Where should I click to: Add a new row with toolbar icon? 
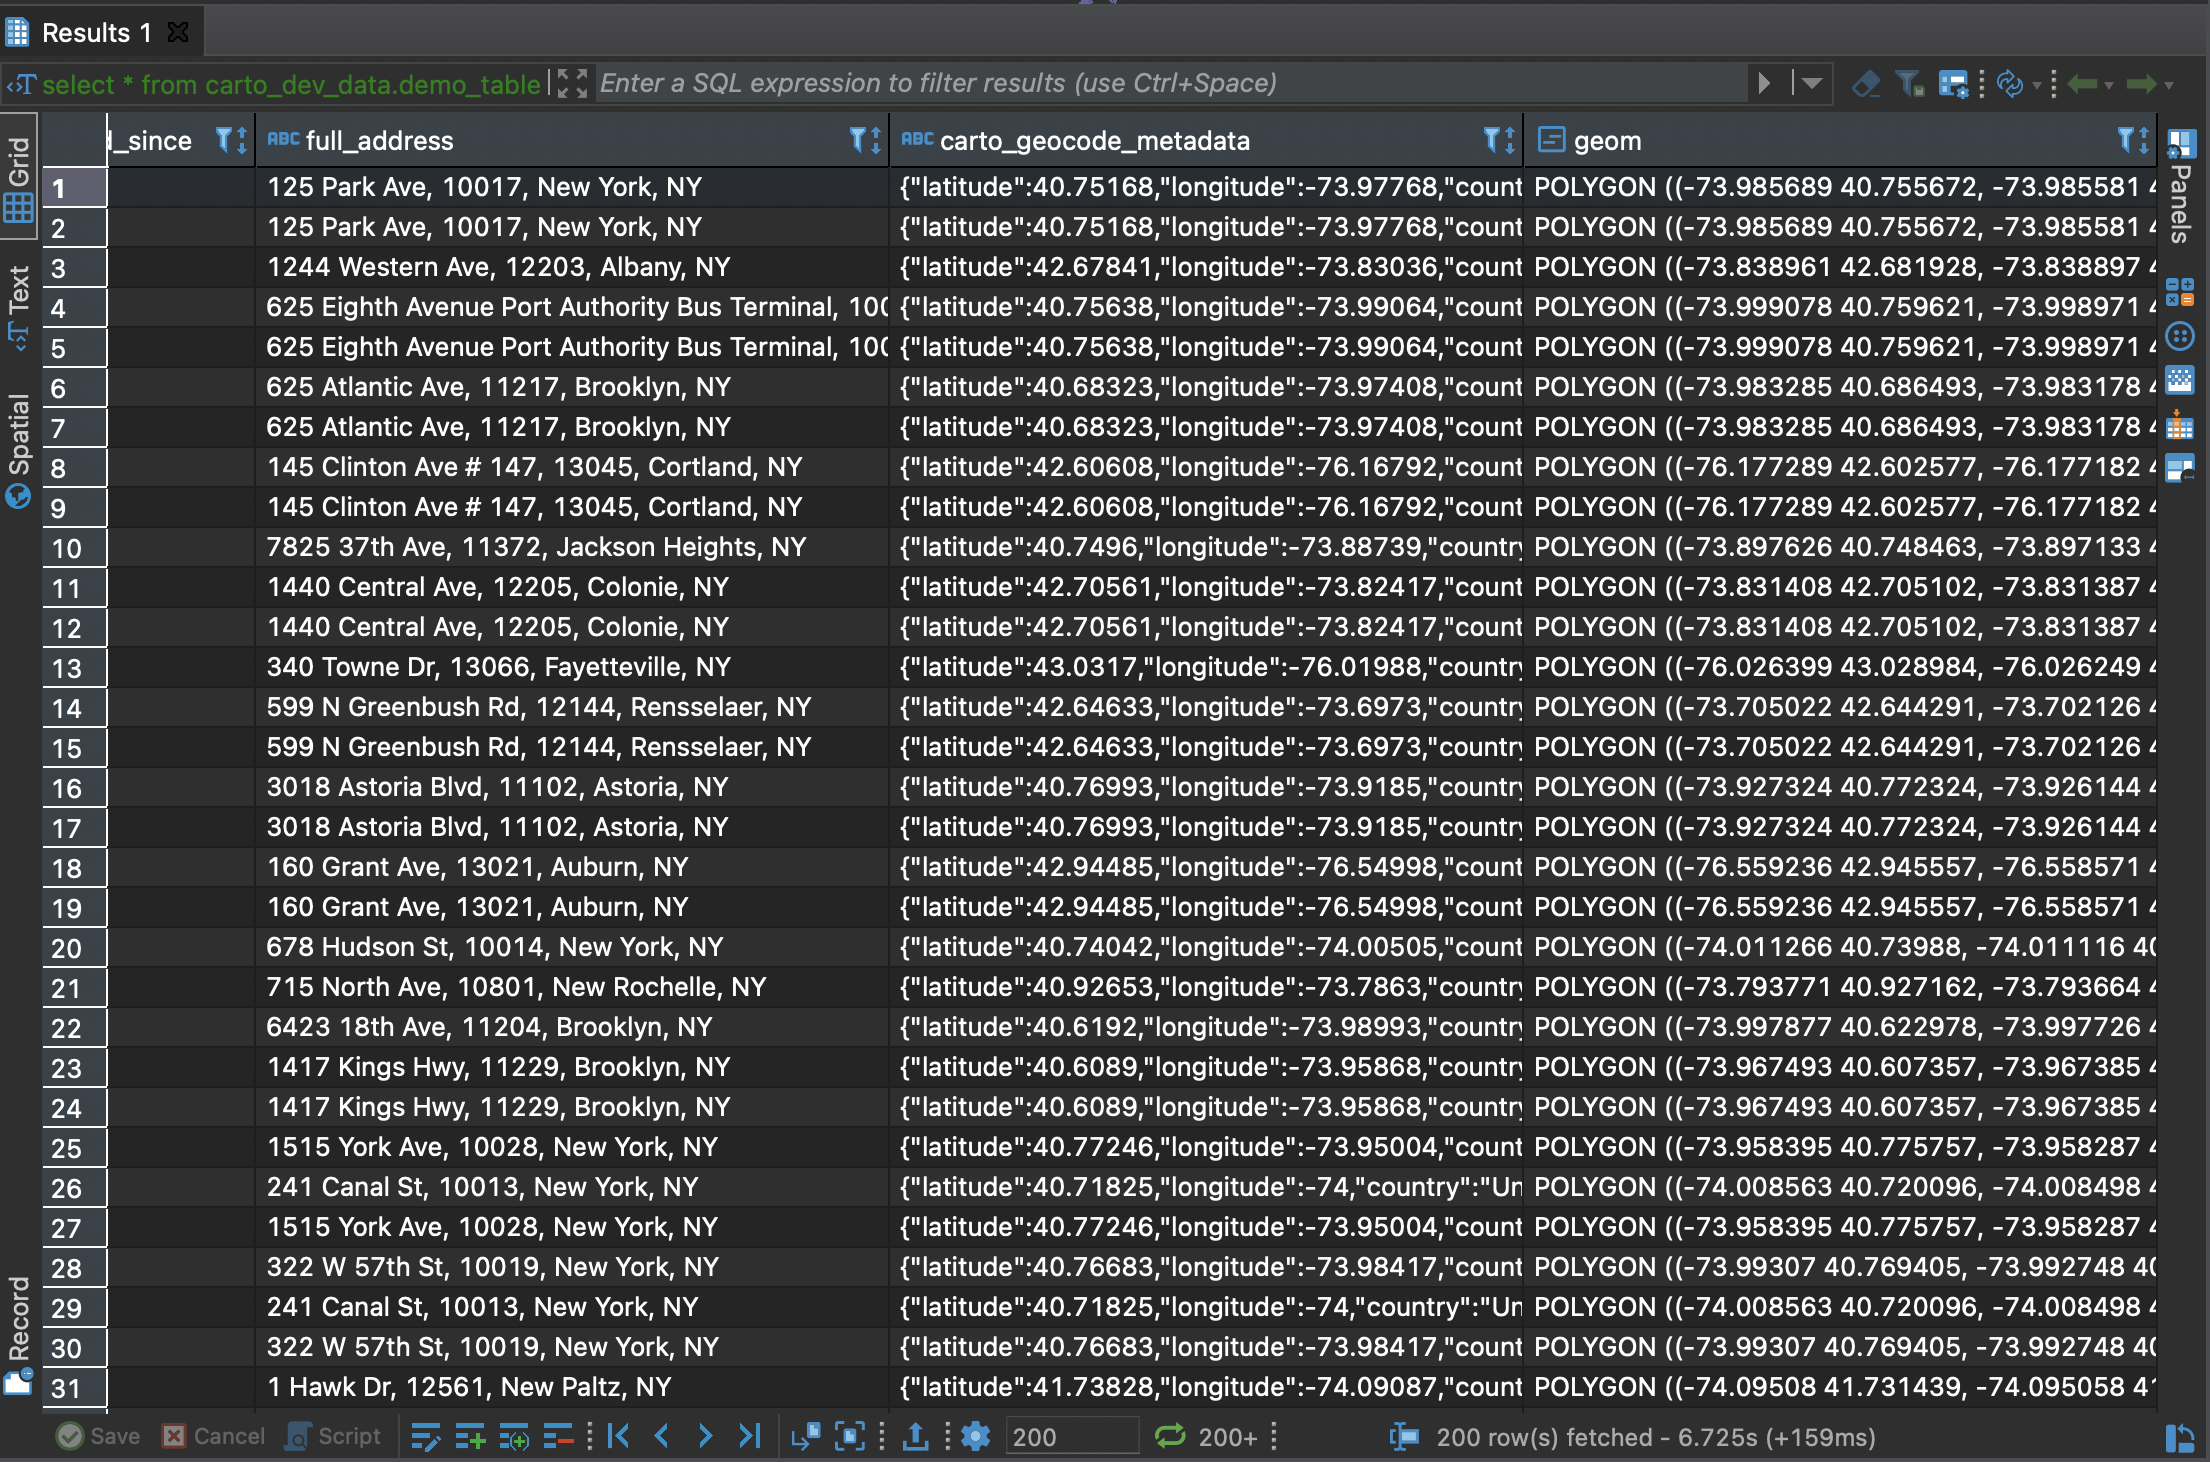(470, 1437)
